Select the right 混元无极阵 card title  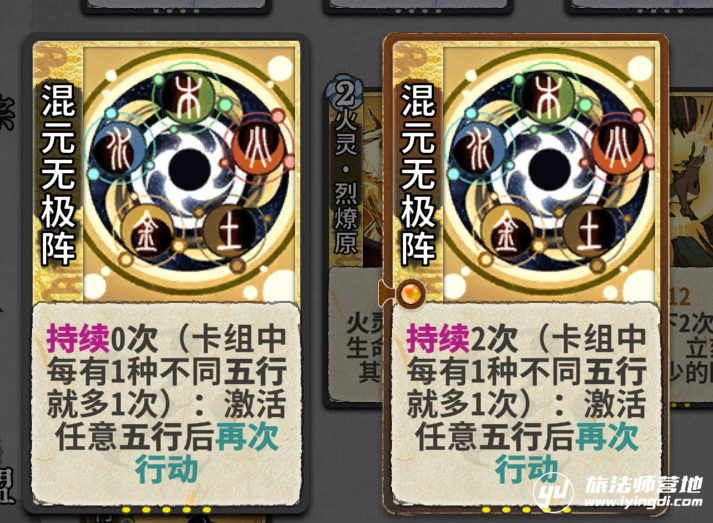[x=418, y=174]
